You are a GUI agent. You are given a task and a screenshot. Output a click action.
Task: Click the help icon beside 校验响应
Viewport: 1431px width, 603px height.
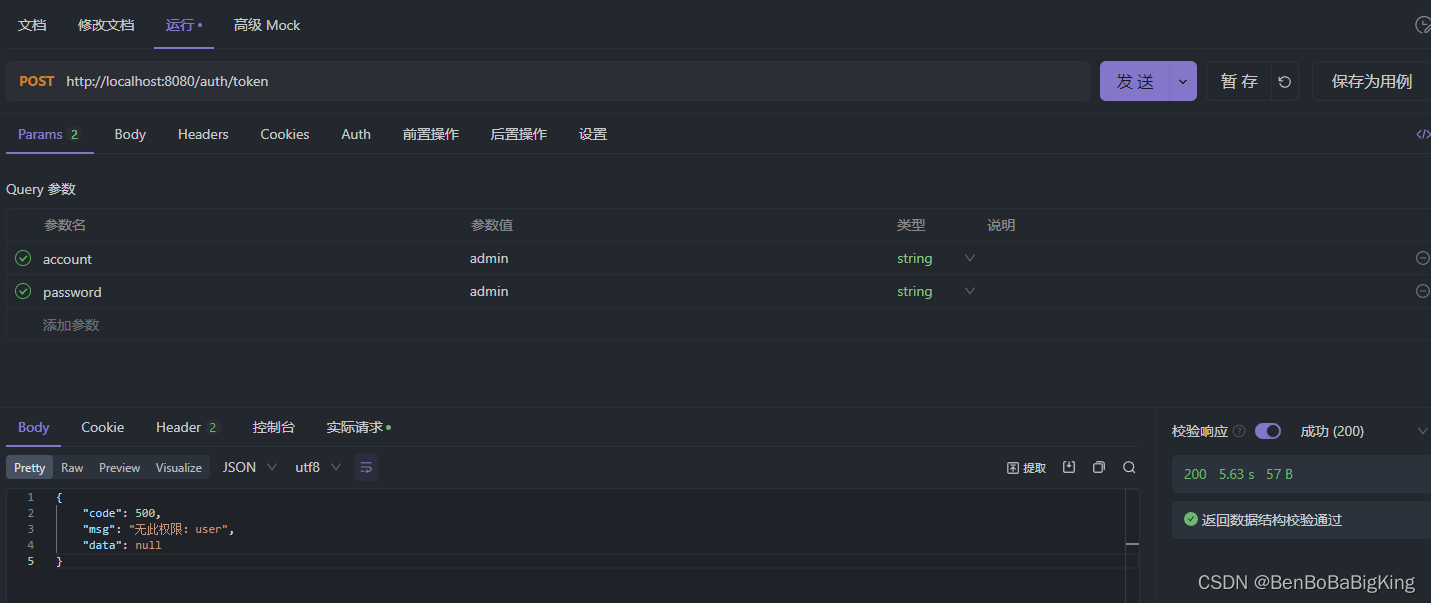[x=1239, y=431]
